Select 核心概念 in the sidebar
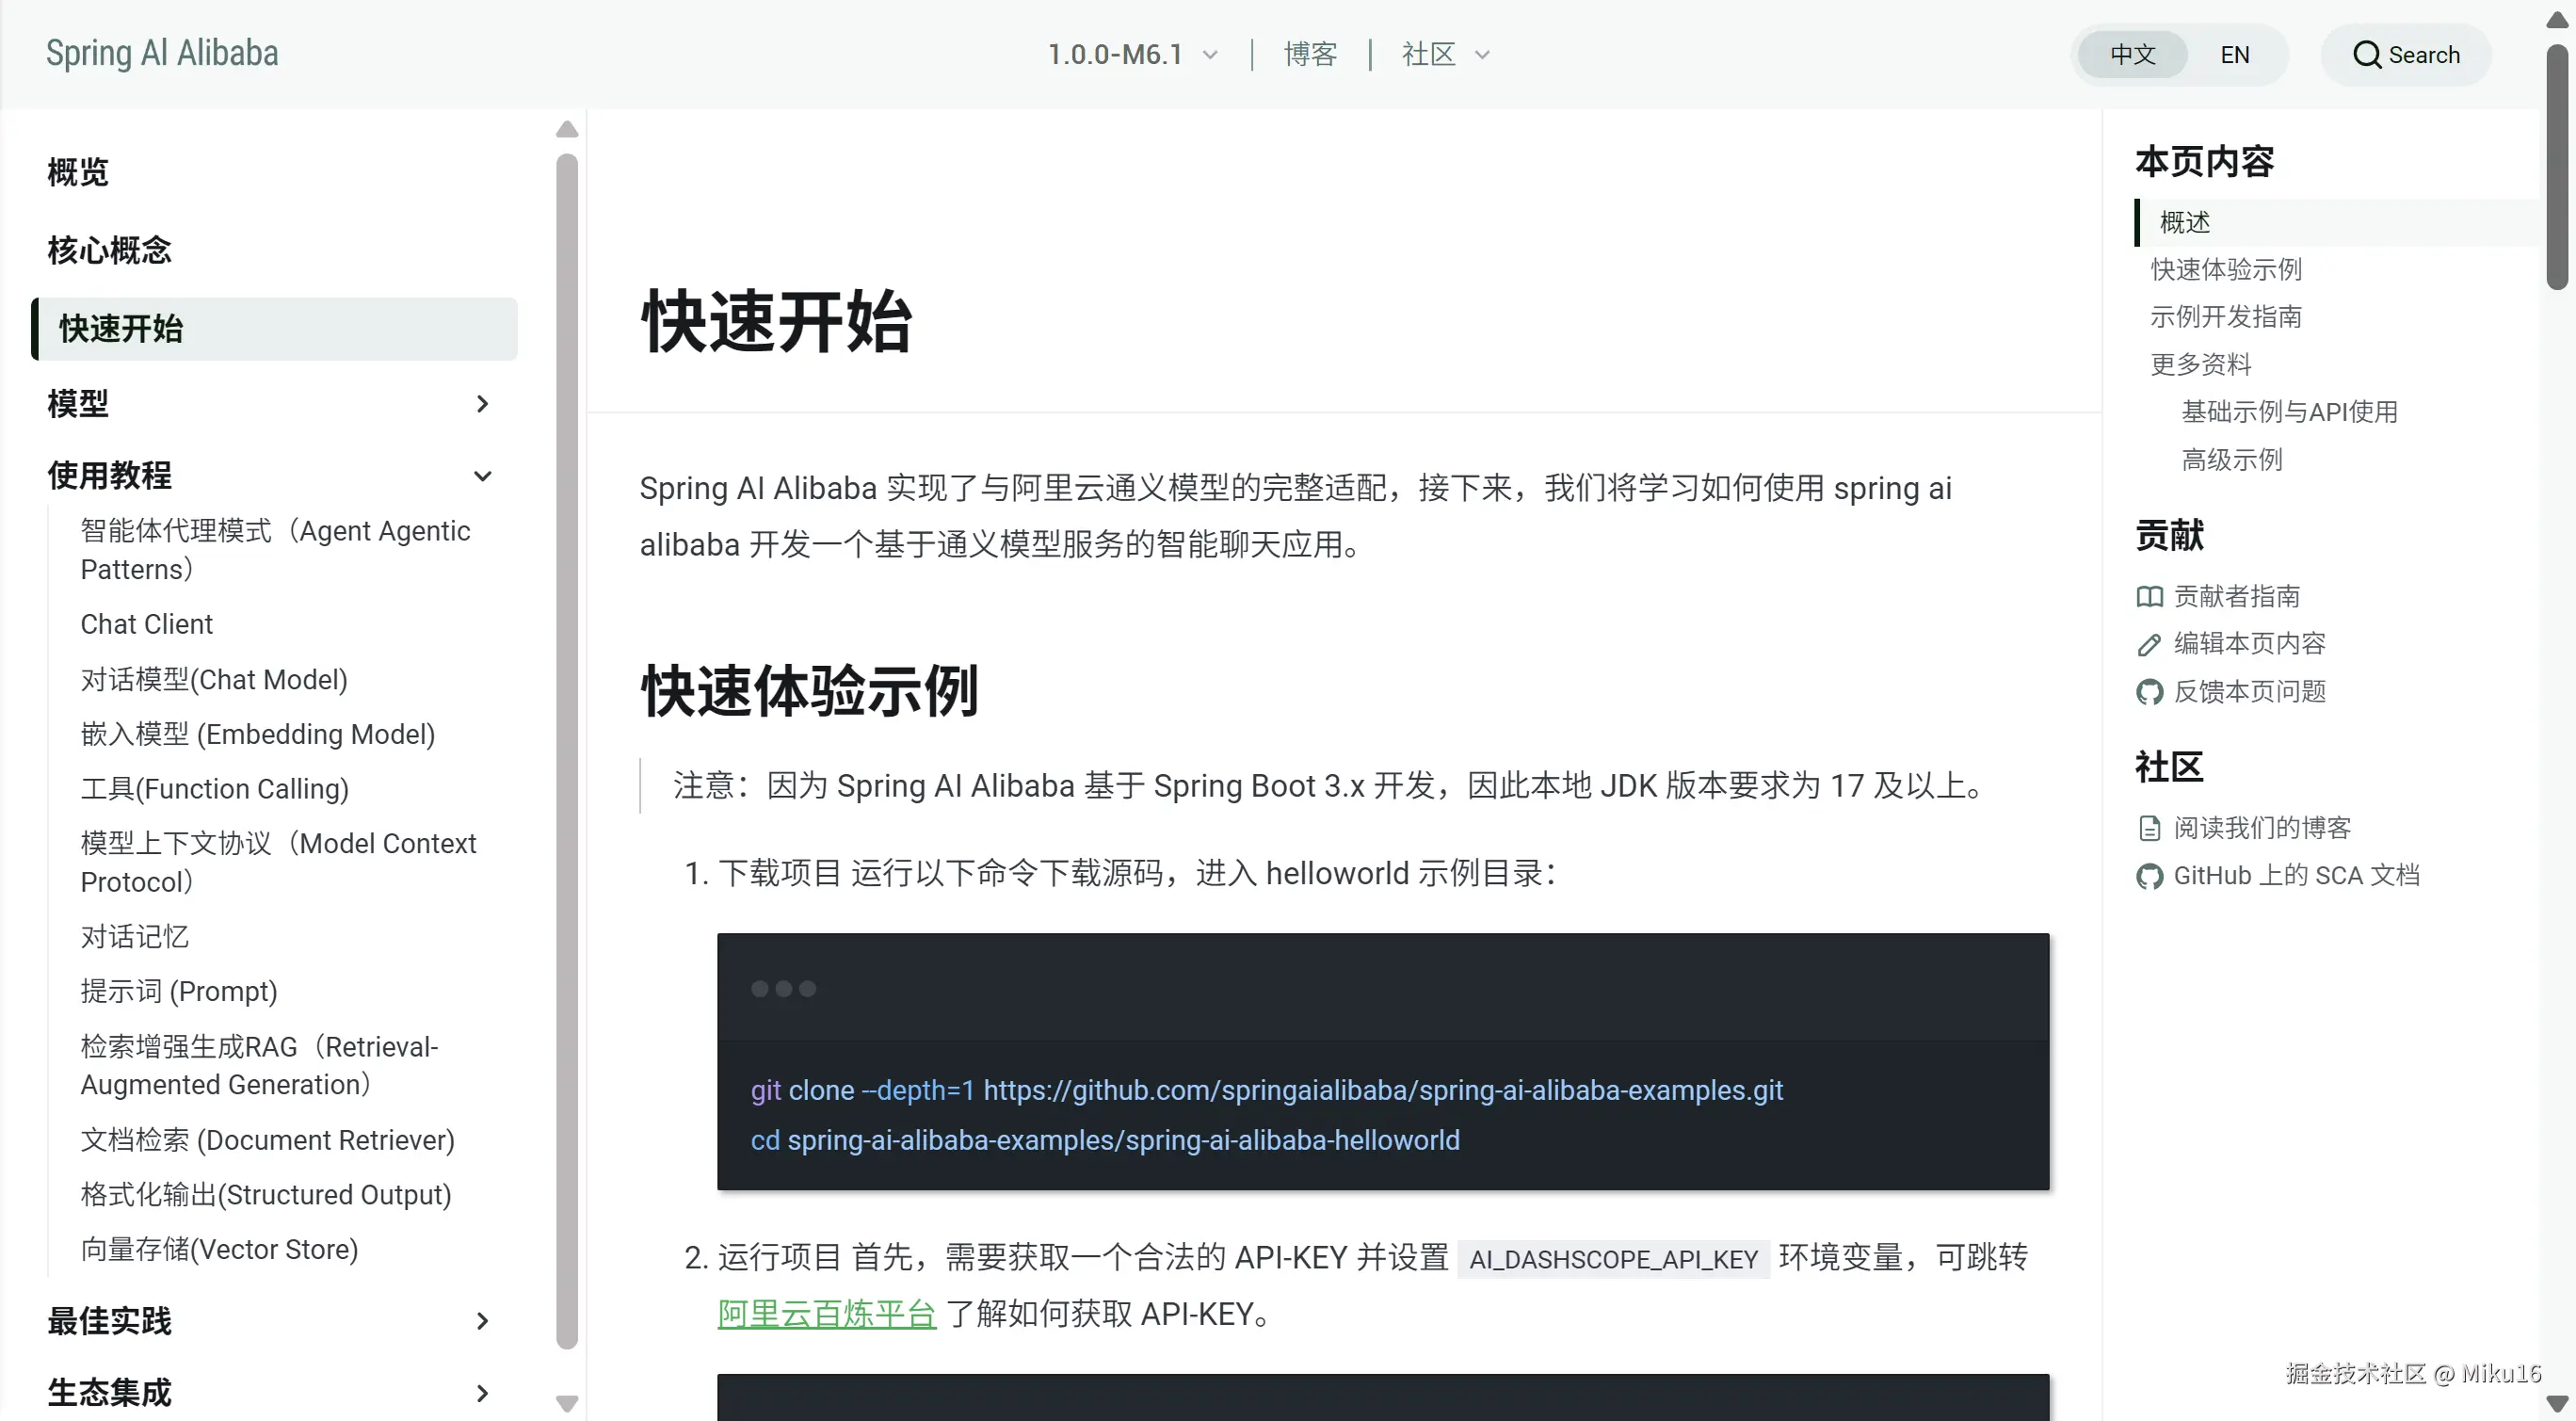 pos(110,250)
